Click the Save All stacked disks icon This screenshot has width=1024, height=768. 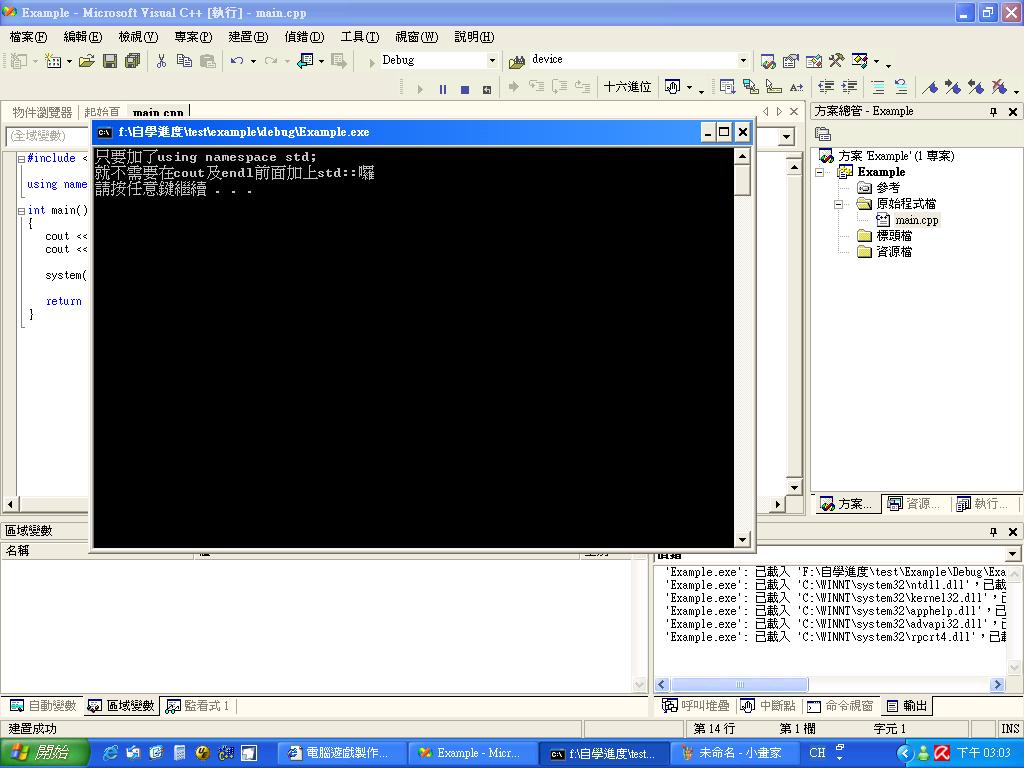click(133, 61)
